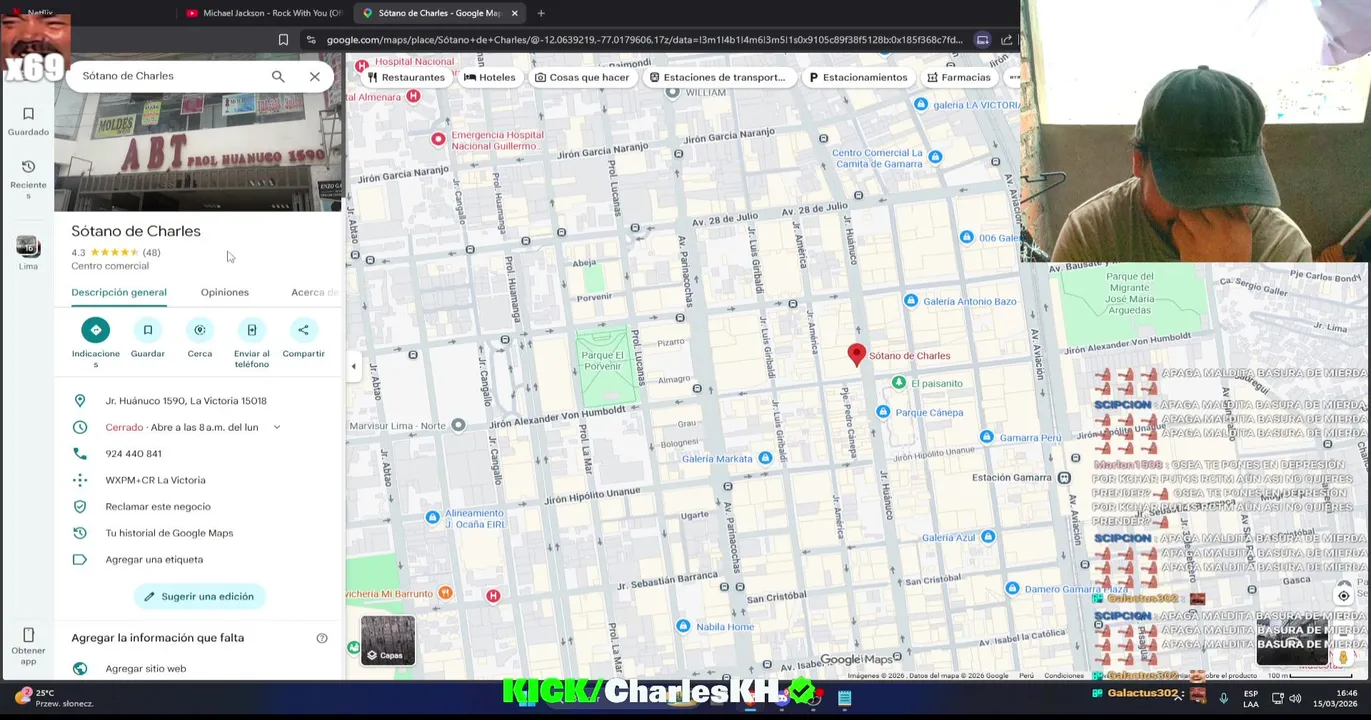
Task: Click Galería Markata map marker
Action: 765,458
